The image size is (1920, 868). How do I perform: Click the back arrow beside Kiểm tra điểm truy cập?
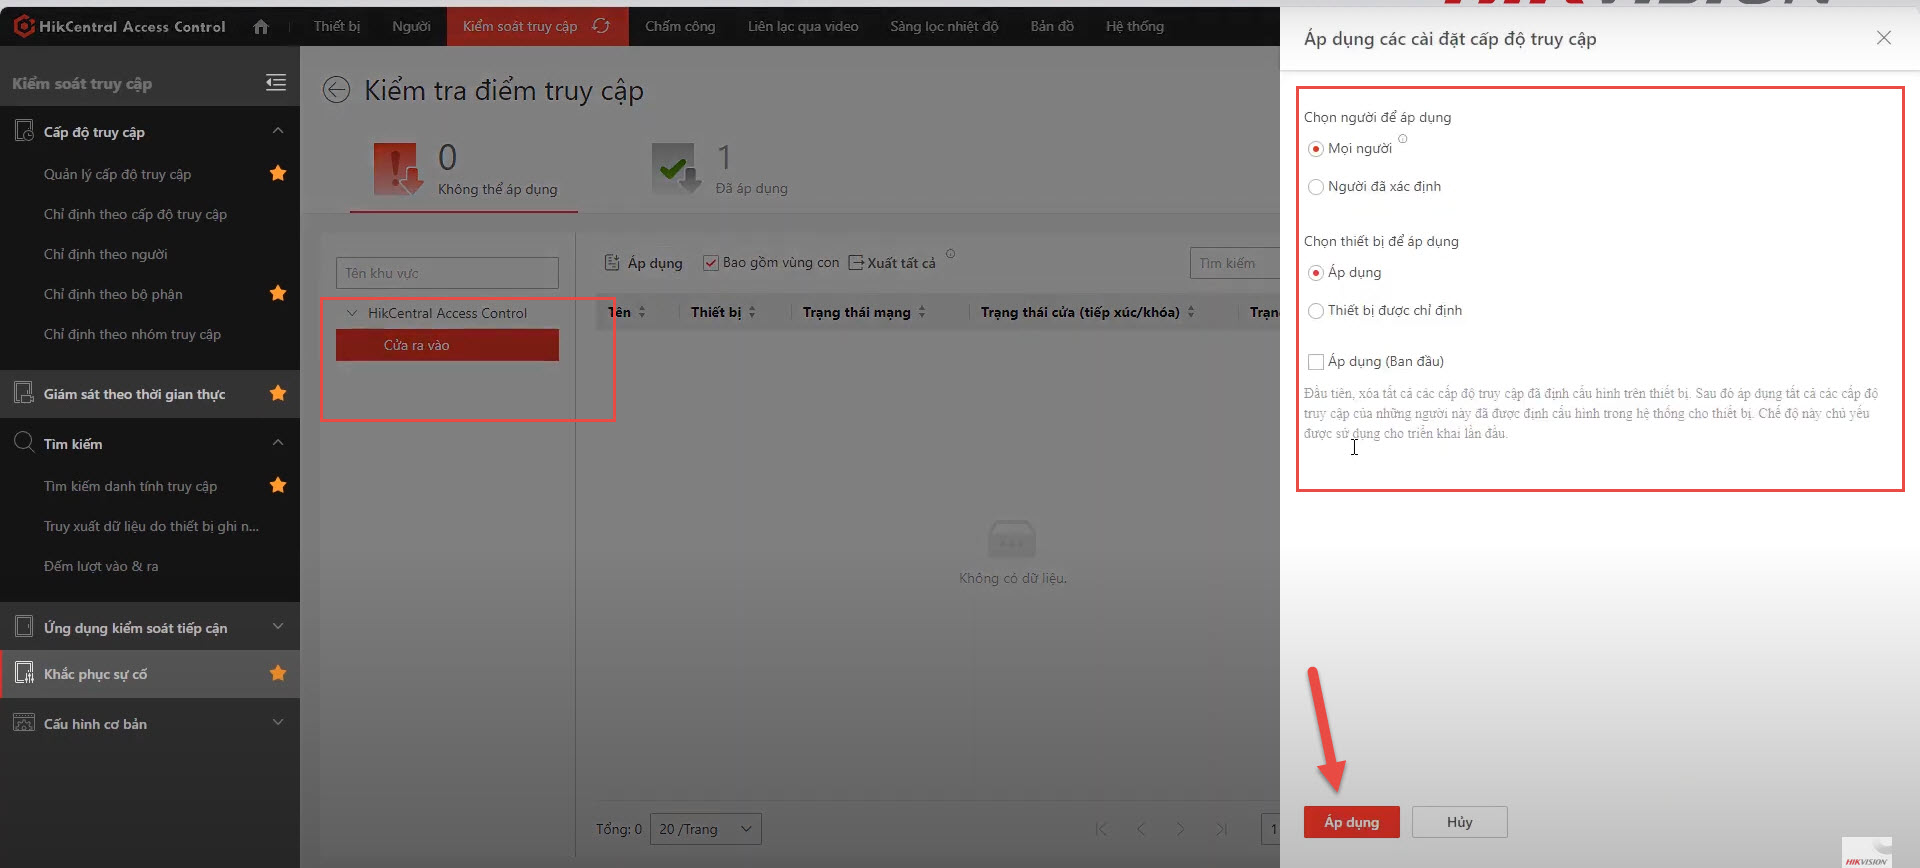(336, 90)
